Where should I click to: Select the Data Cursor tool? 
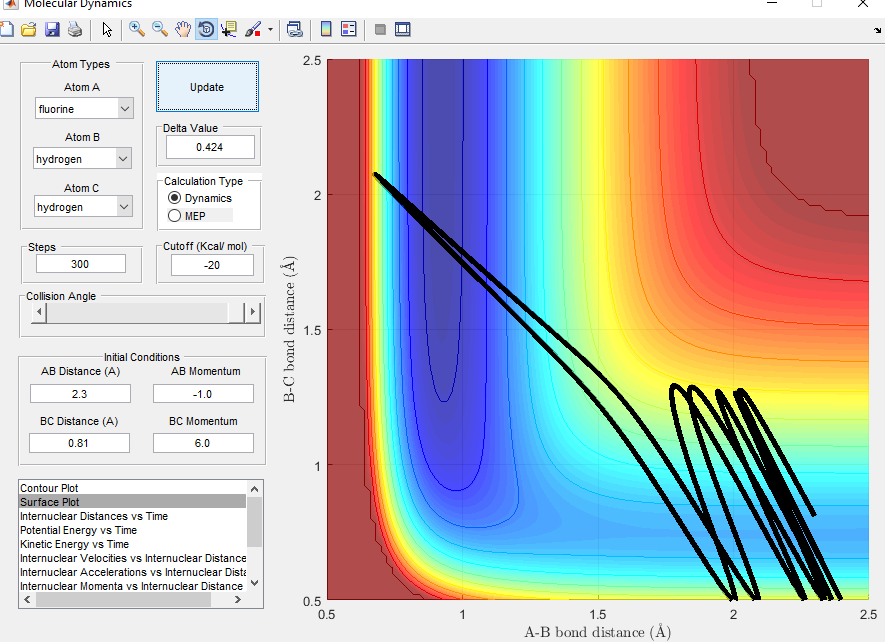[x=230, y=29]
